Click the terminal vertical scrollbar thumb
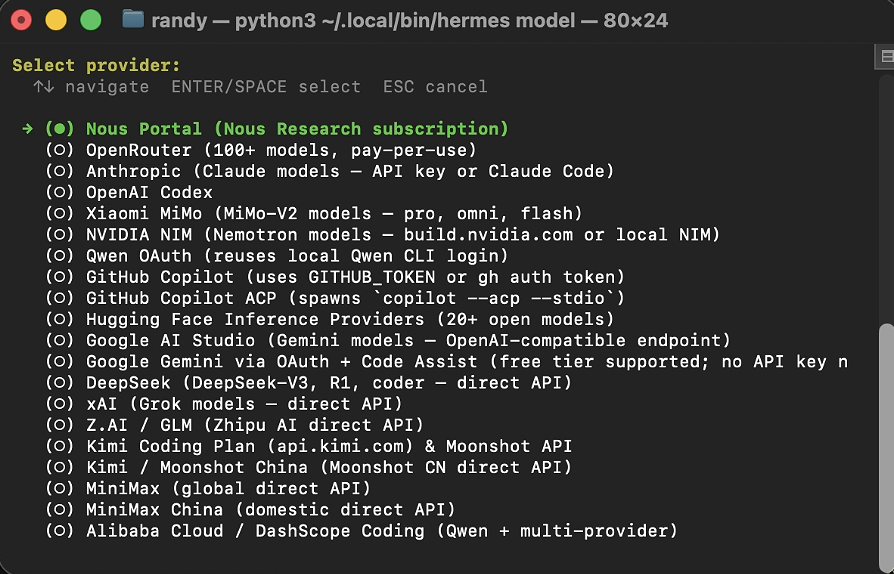The image size is (894, 574). click(887, 447)
